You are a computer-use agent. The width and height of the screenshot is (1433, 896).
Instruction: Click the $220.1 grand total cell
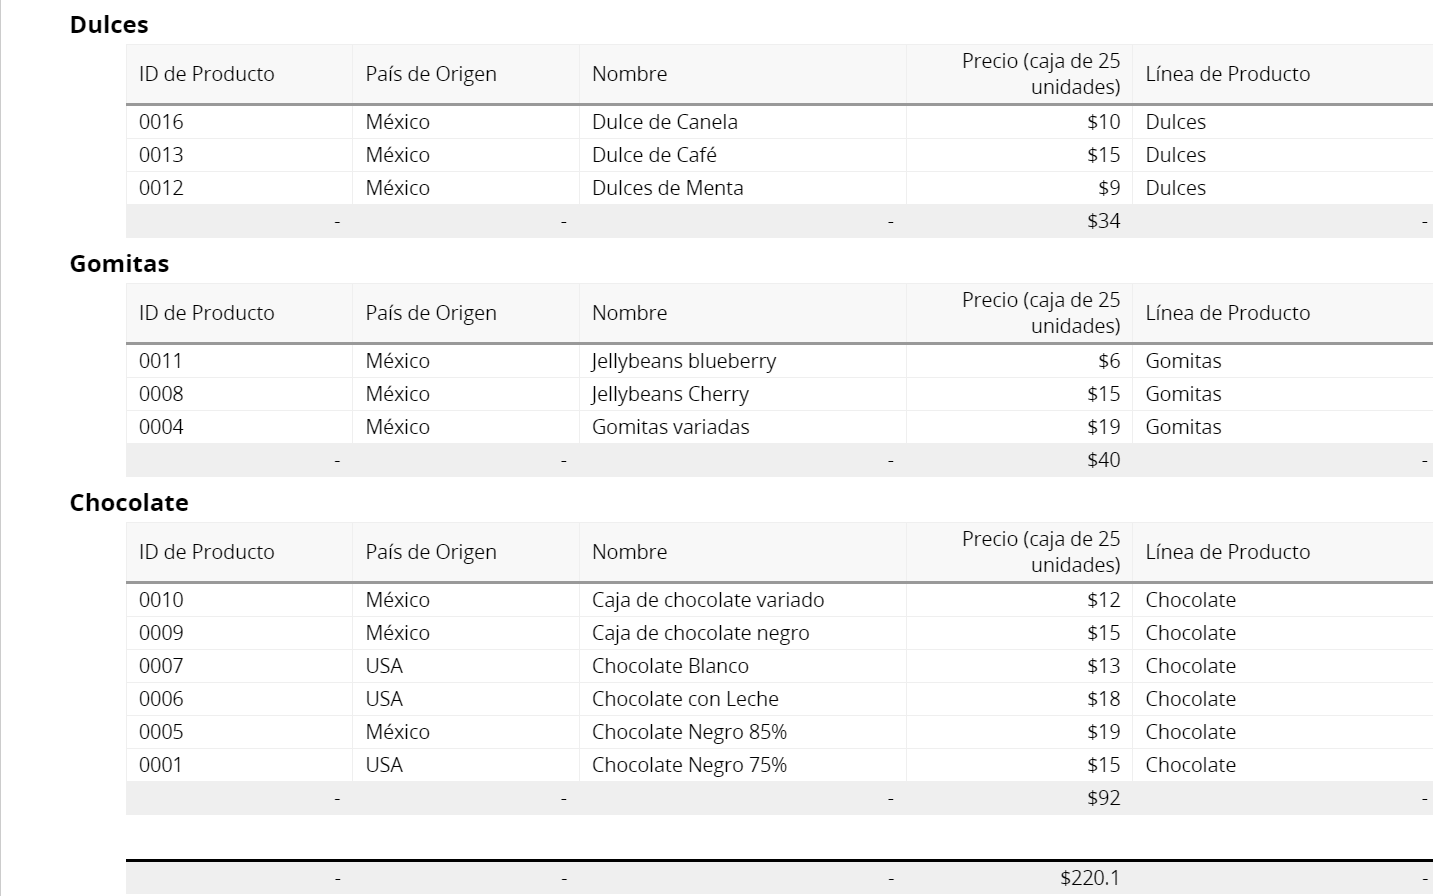(x=1089, y=878)
